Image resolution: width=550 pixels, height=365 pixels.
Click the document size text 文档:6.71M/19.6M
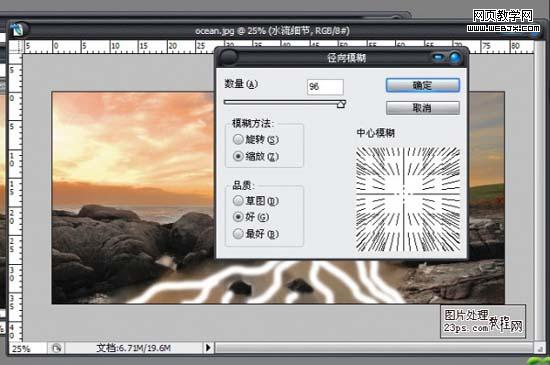pos(134,348)
